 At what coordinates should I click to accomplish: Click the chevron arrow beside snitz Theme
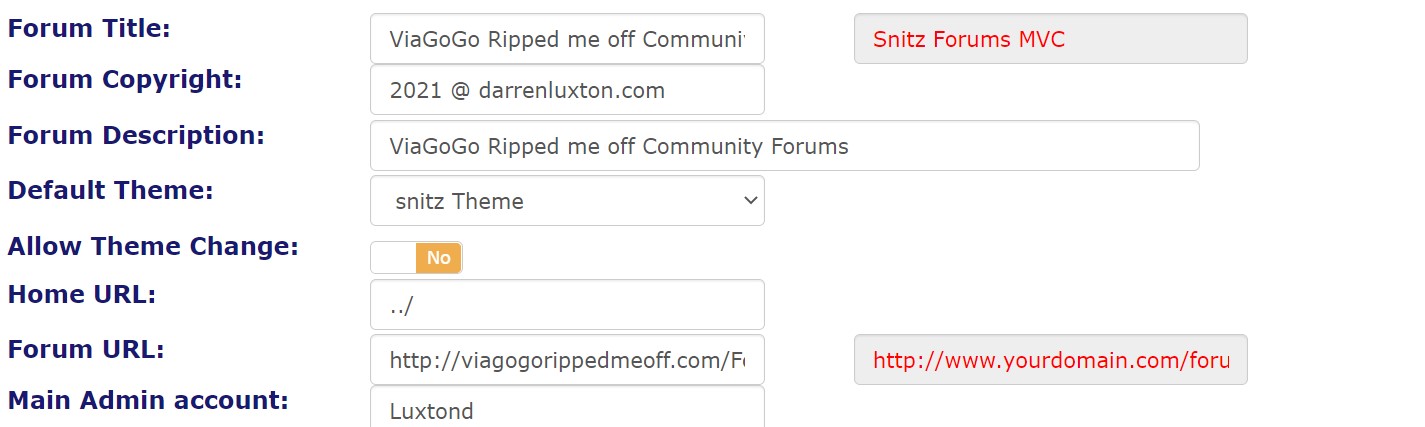(x=751, y=201)
